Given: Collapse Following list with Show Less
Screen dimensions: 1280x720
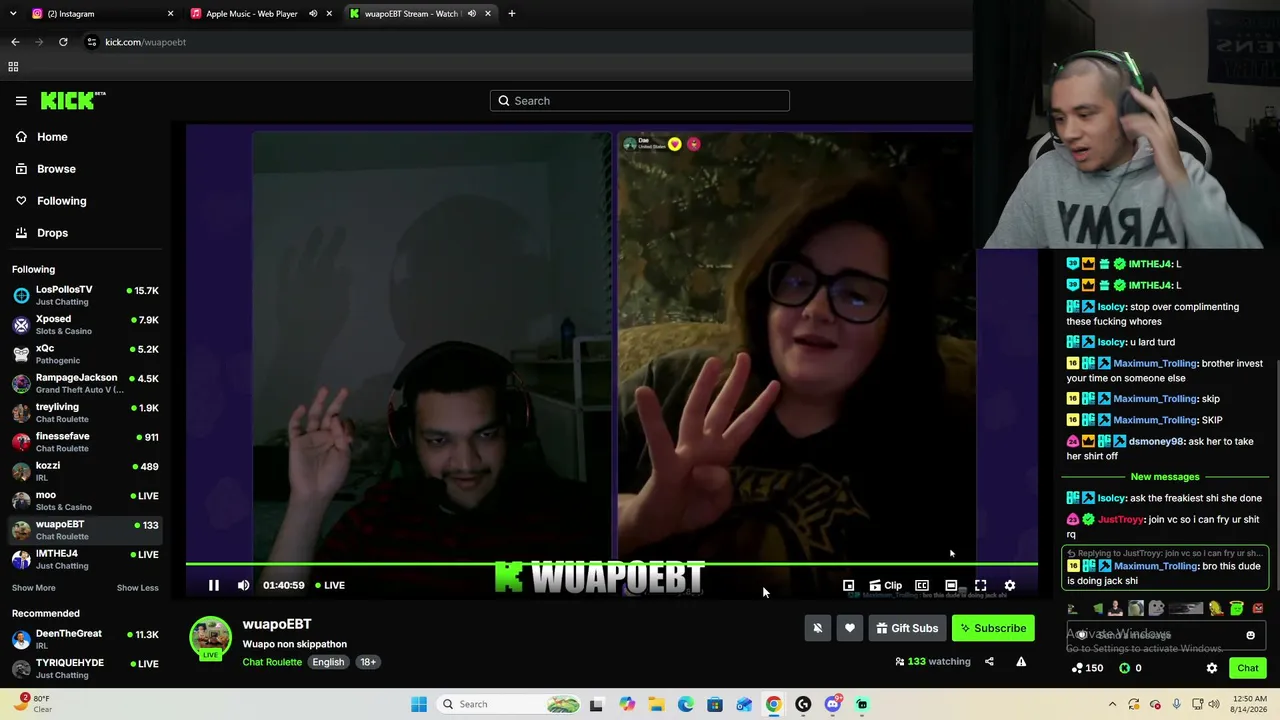Looking at the screenshot, I should pos(137,588).
